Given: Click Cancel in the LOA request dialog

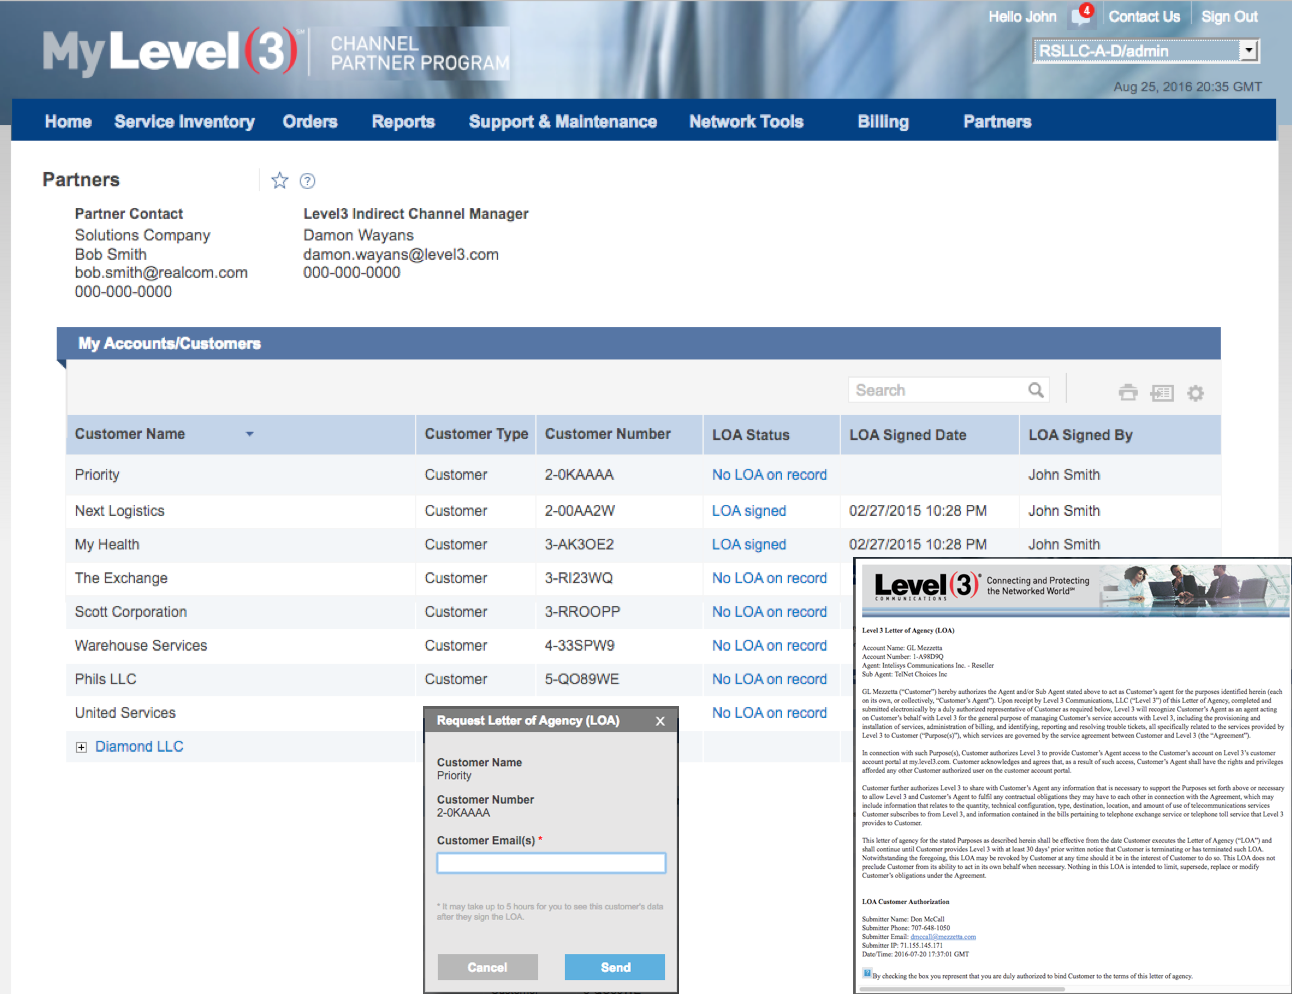Looking at the screenshot, I should click(487, 967).
